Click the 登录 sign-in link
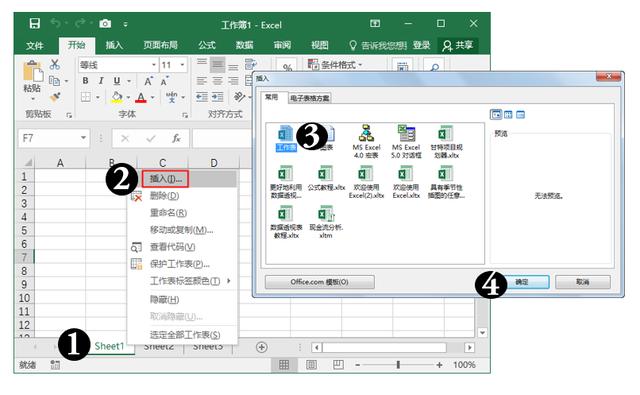640x395 pixels. pos(421,45)
